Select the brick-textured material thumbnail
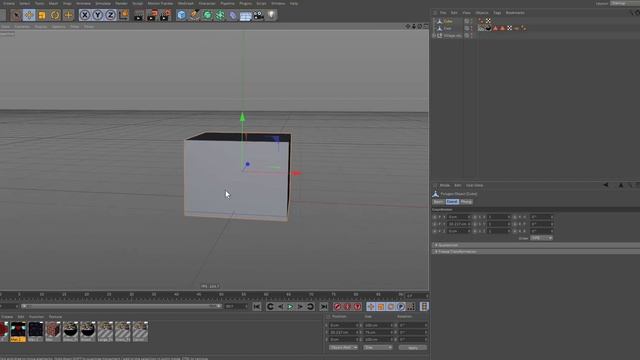This screenshot has width=640, height=360. click(x=53, y=331)
